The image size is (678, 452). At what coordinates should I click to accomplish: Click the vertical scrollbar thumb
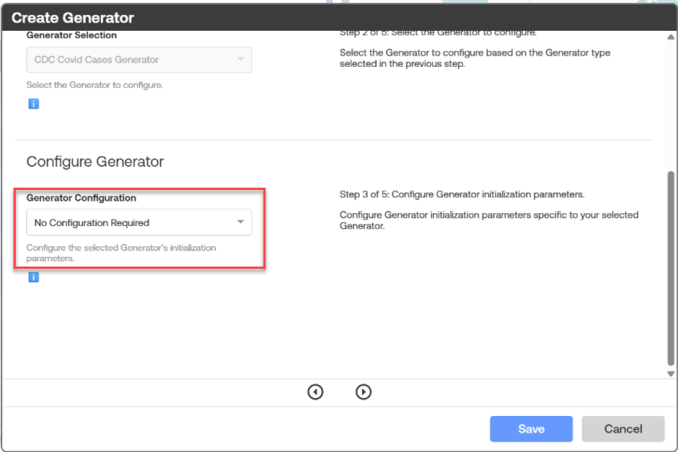tap(671, 268)
